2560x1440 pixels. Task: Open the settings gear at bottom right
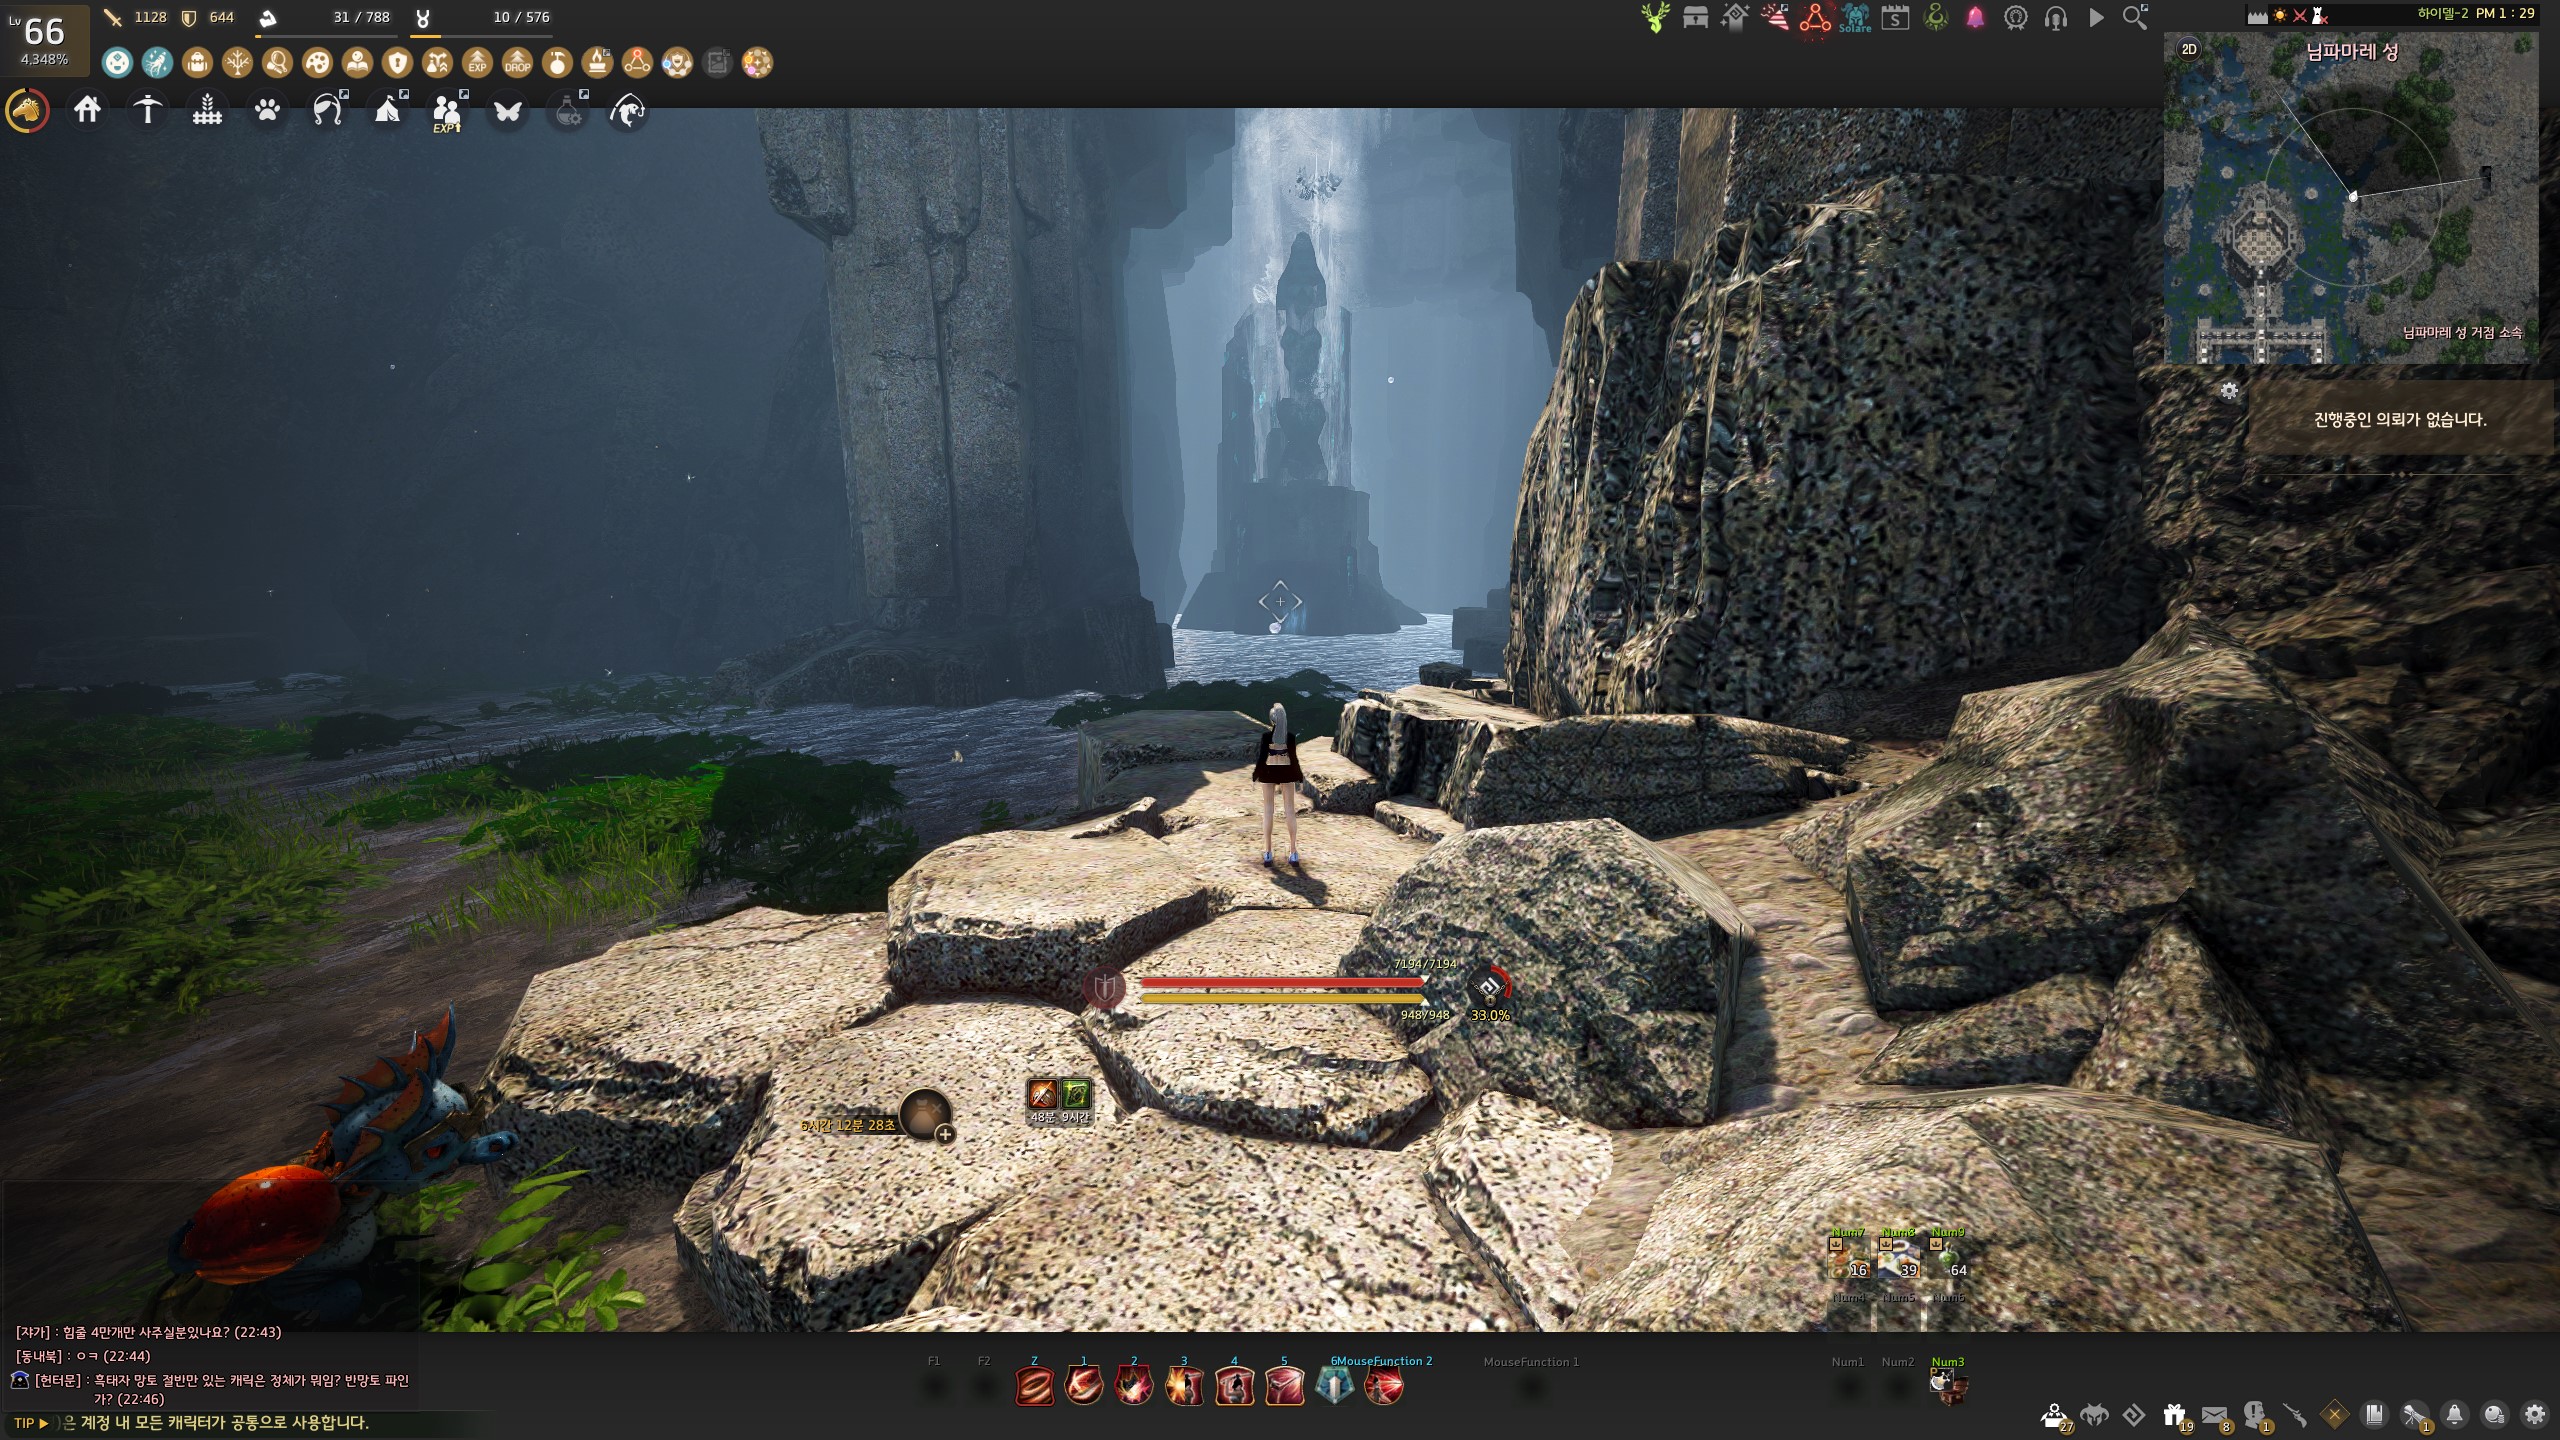(x=2534, y=1415)
